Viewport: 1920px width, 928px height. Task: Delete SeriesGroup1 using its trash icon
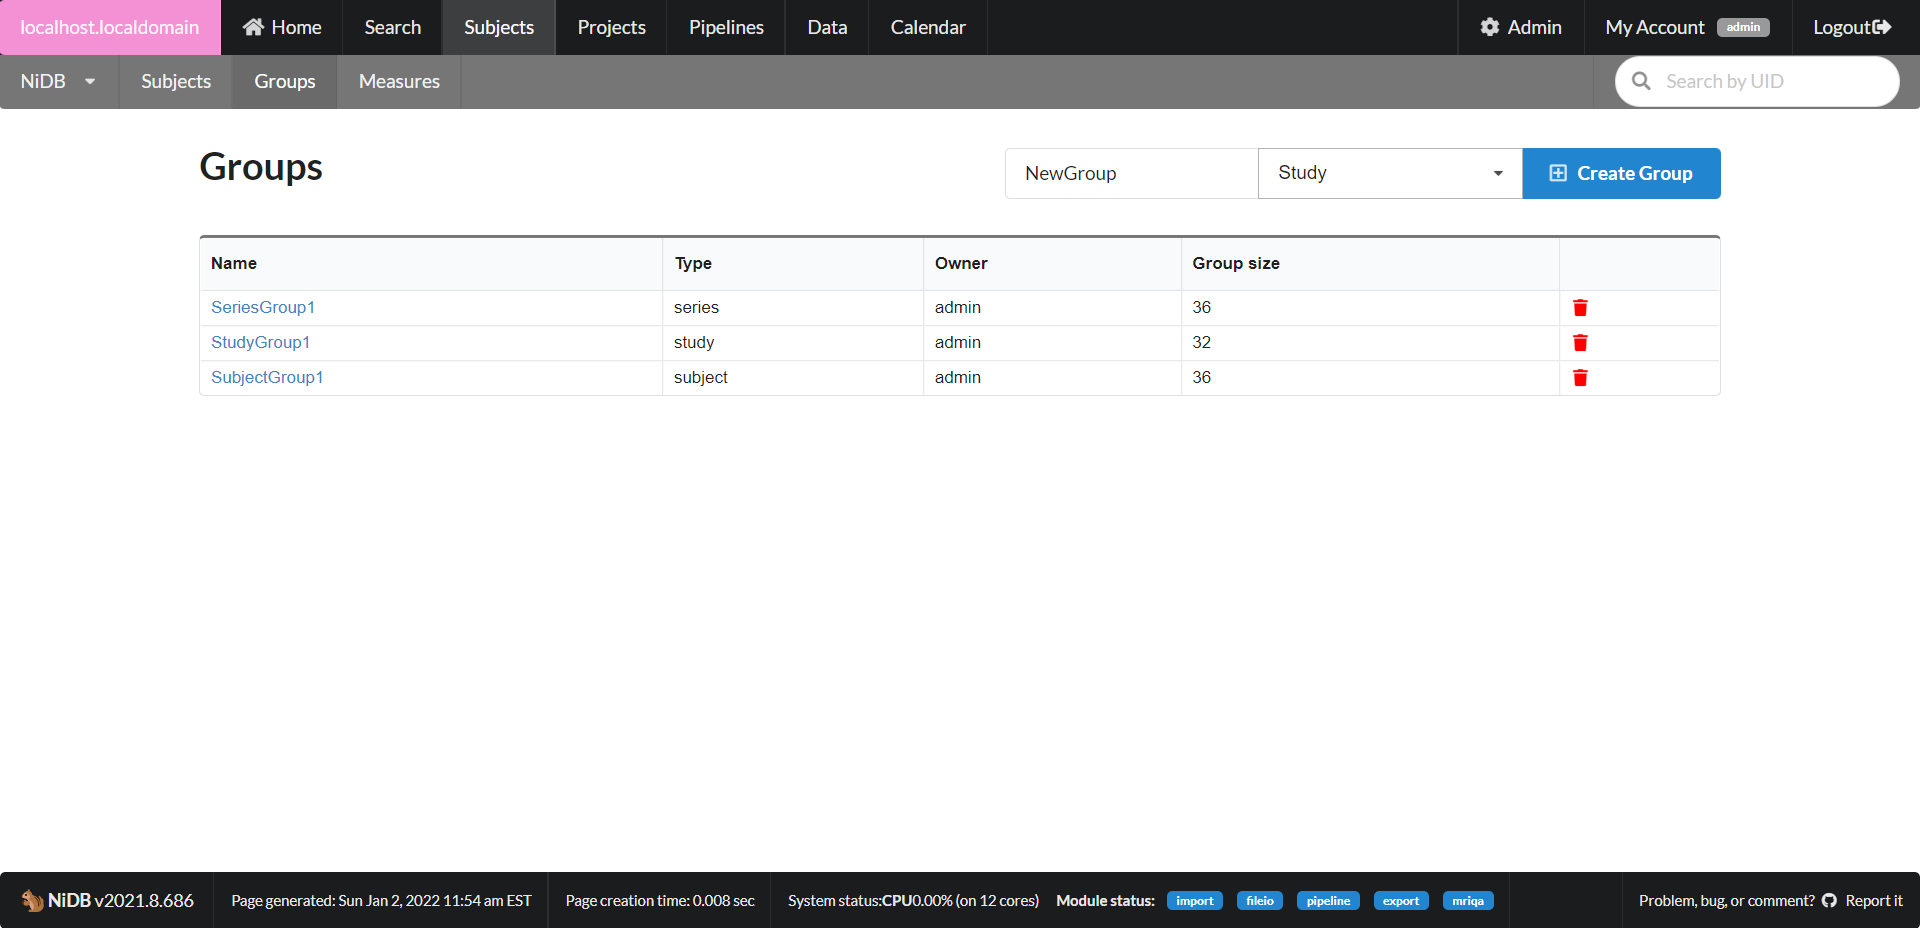pos(1580,307)
